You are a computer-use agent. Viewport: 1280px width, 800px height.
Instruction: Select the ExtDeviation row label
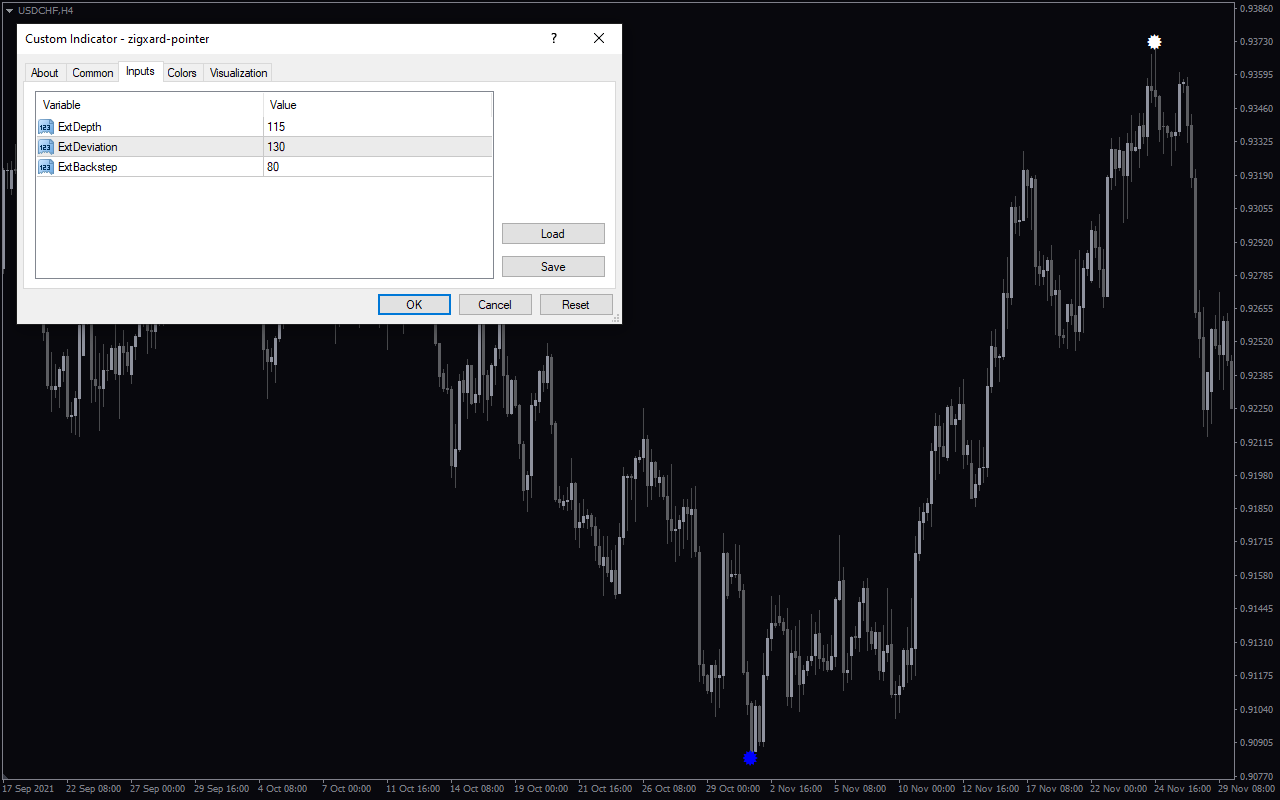click(88, 147)
